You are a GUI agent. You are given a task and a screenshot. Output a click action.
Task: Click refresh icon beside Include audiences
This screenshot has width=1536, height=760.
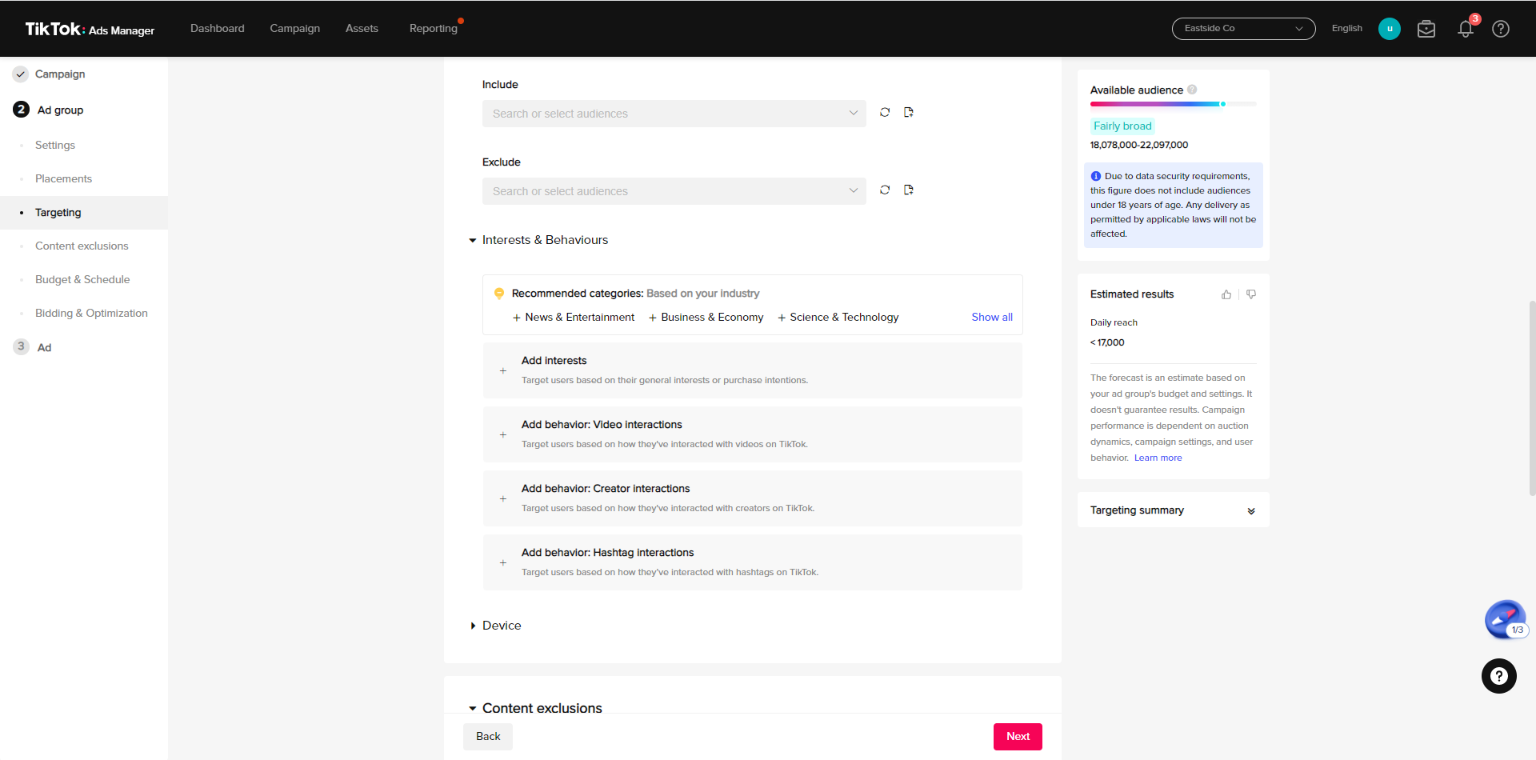click(x=885, y=113)
